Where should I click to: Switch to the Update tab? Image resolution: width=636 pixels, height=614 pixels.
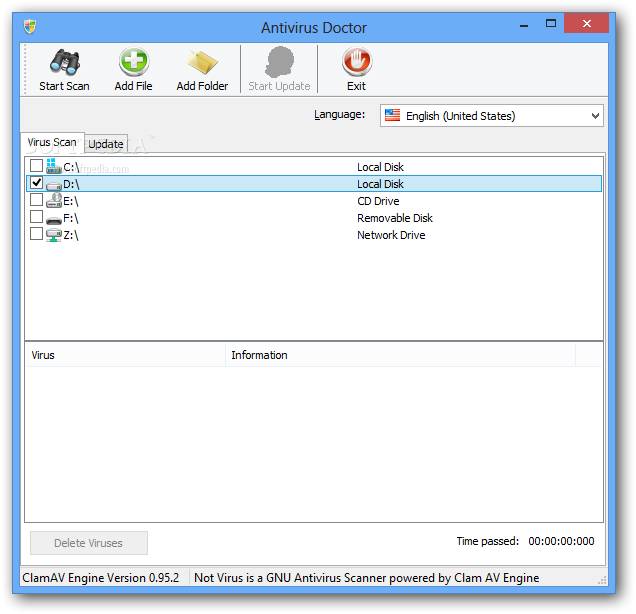point(106,144)
